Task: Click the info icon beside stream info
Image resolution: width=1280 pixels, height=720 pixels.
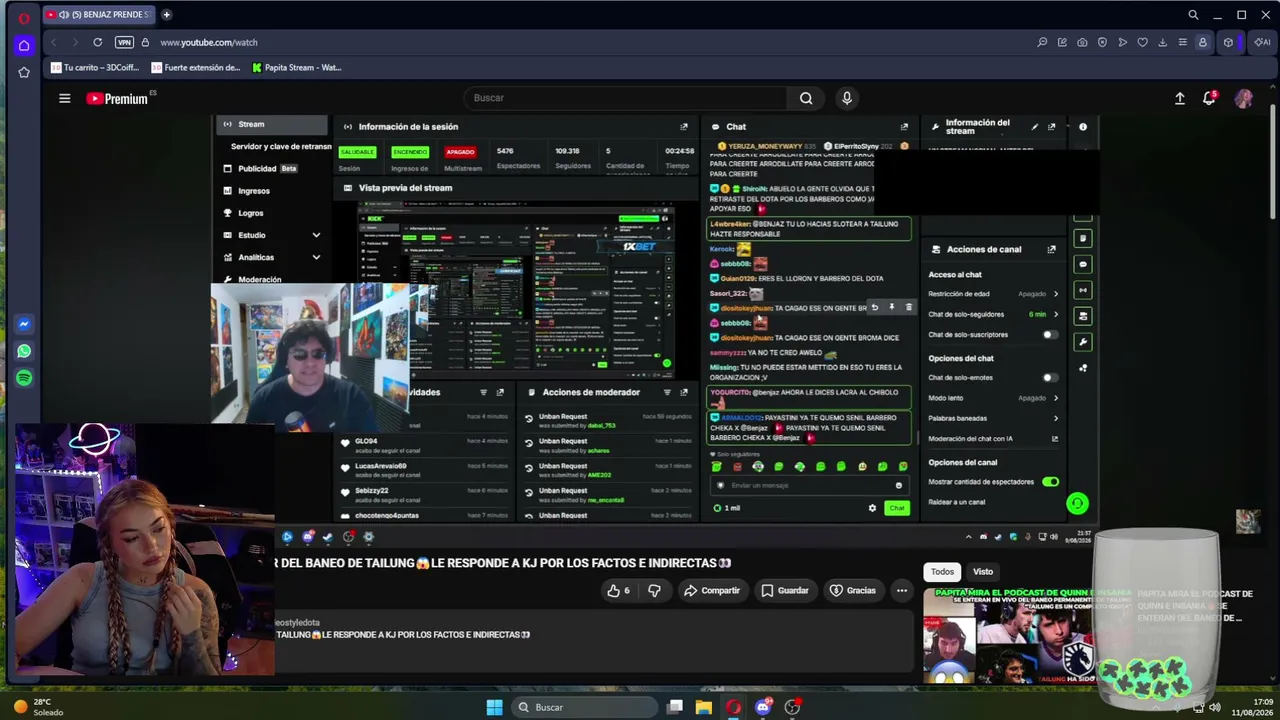Action: click(1083, 127)
